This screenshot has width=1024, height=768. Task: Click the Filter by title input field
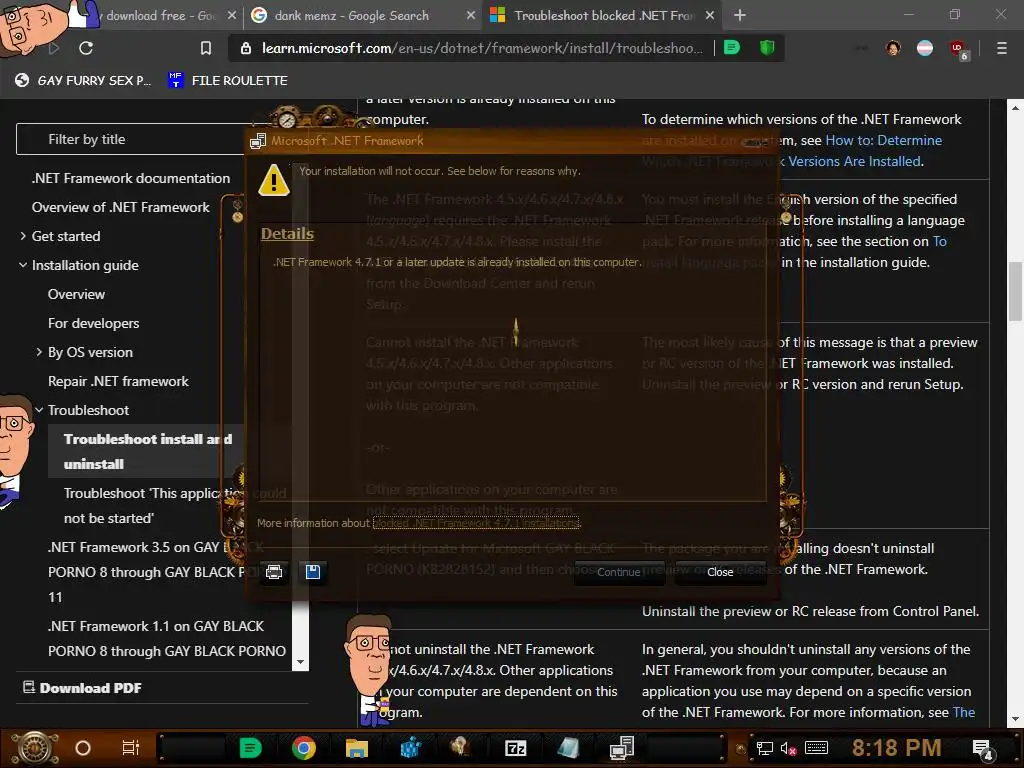131,139
